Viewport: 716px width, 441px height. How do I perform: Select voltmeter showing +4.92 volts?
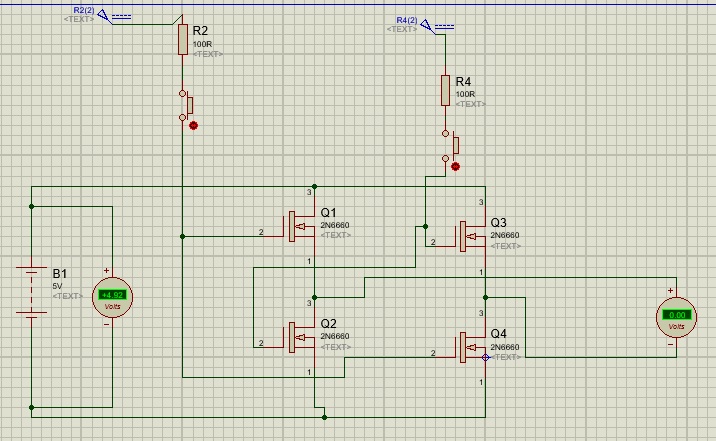(112, 297)
